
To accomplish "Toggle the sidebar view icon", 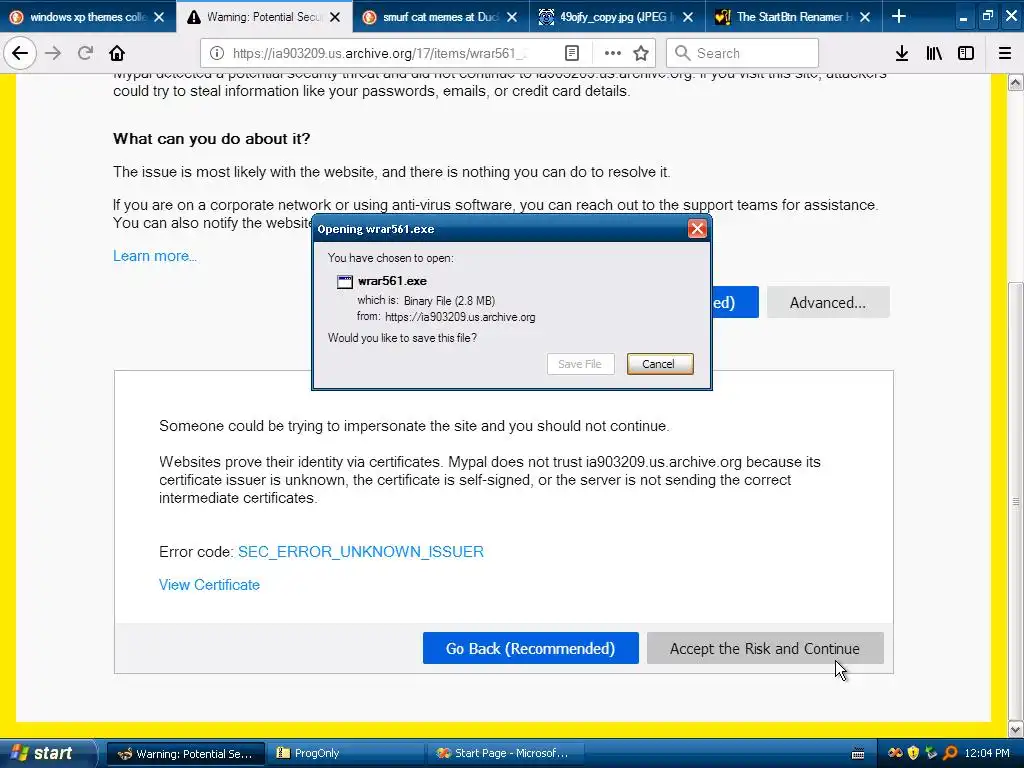I will point(966,53).
